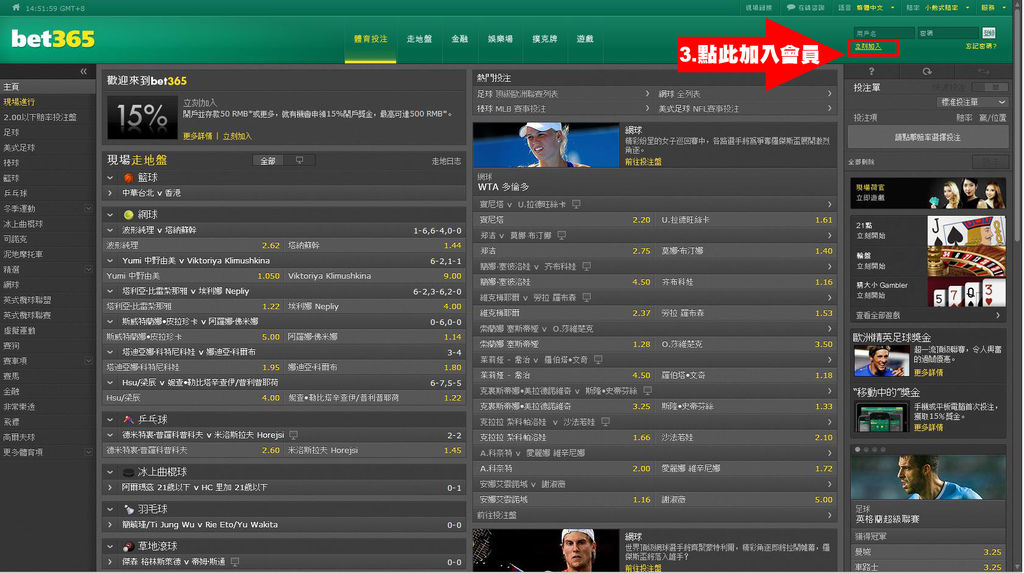Collapse the left sidebar with double-arrow icon

(x=84, y=71)
